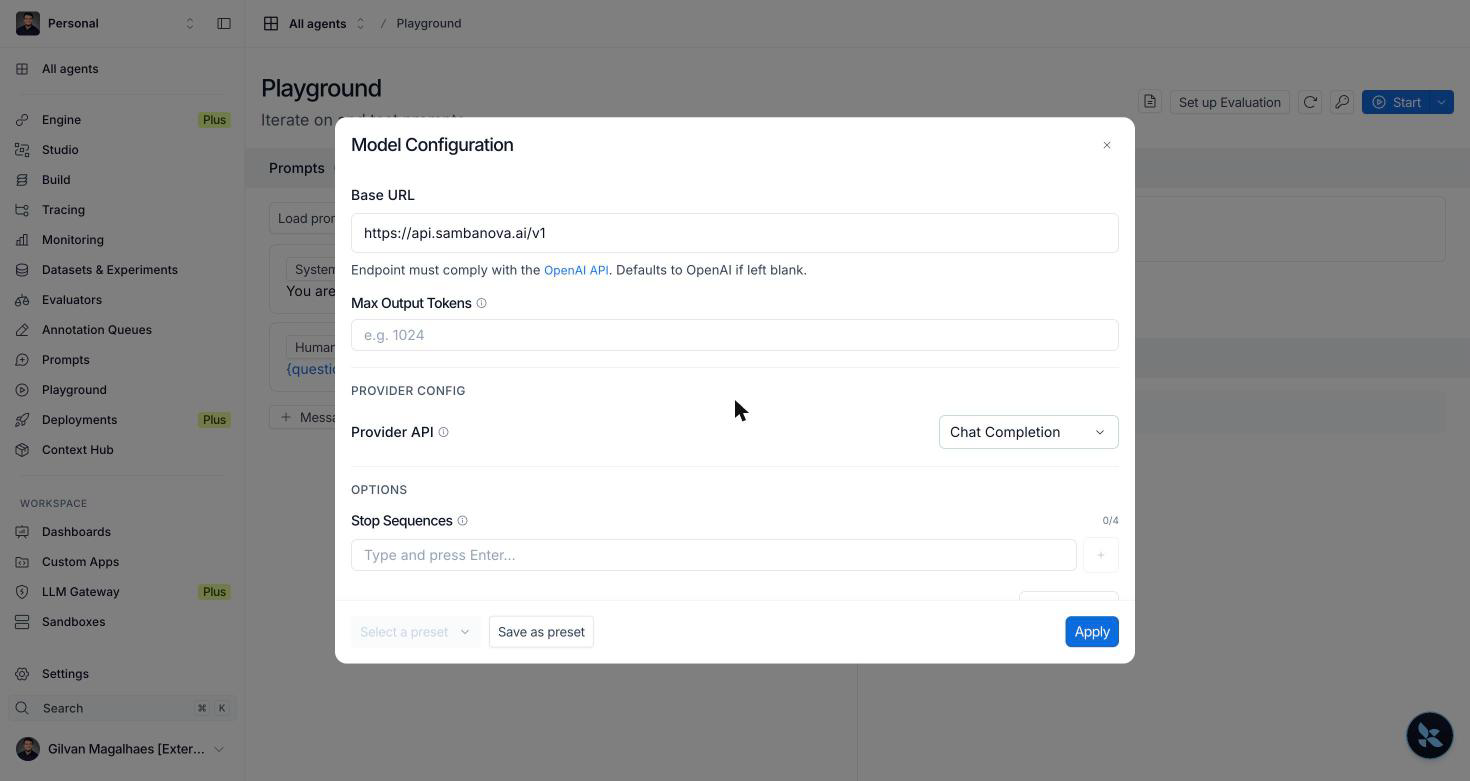Open the Personal workspace switcher
The width and height of the screenshot is (1470, 781).
coord(106,23)
